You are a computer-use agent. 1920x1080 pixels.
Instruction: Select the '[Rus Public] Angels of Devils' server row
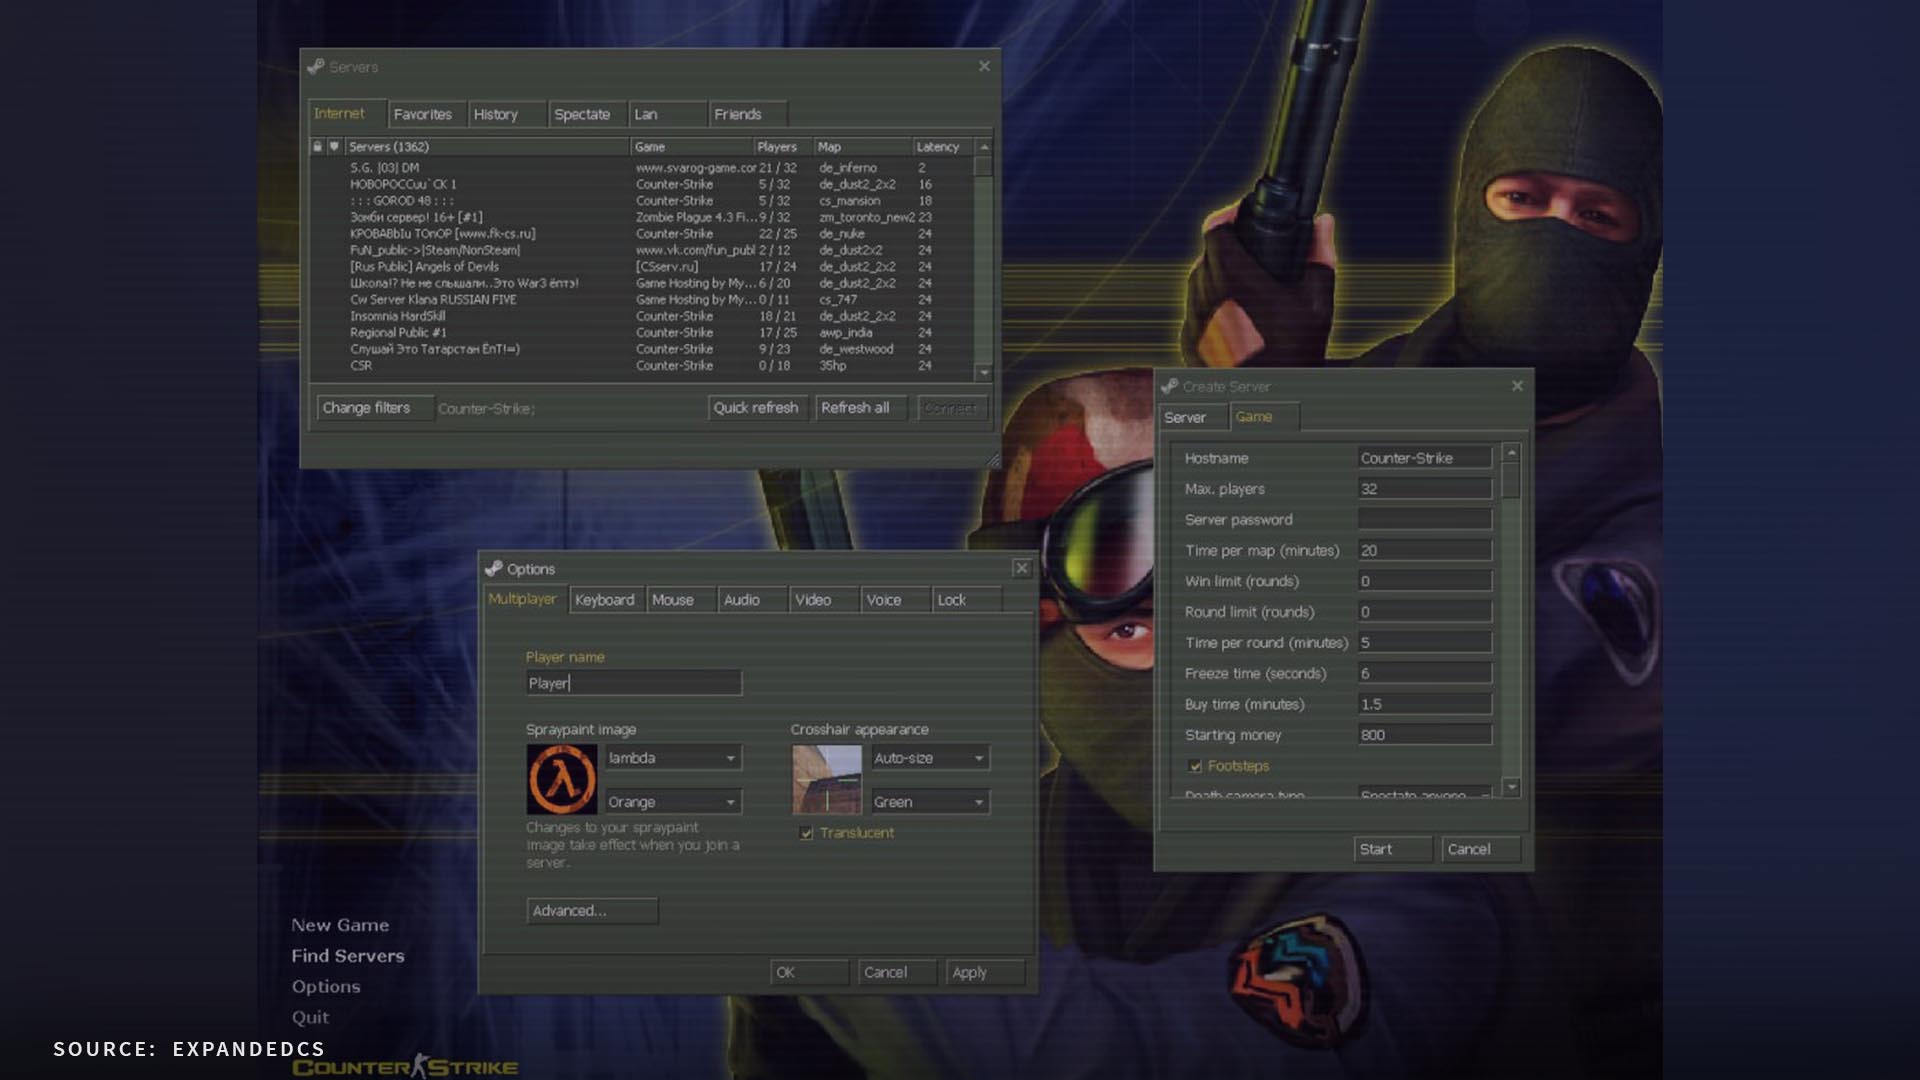640,267
